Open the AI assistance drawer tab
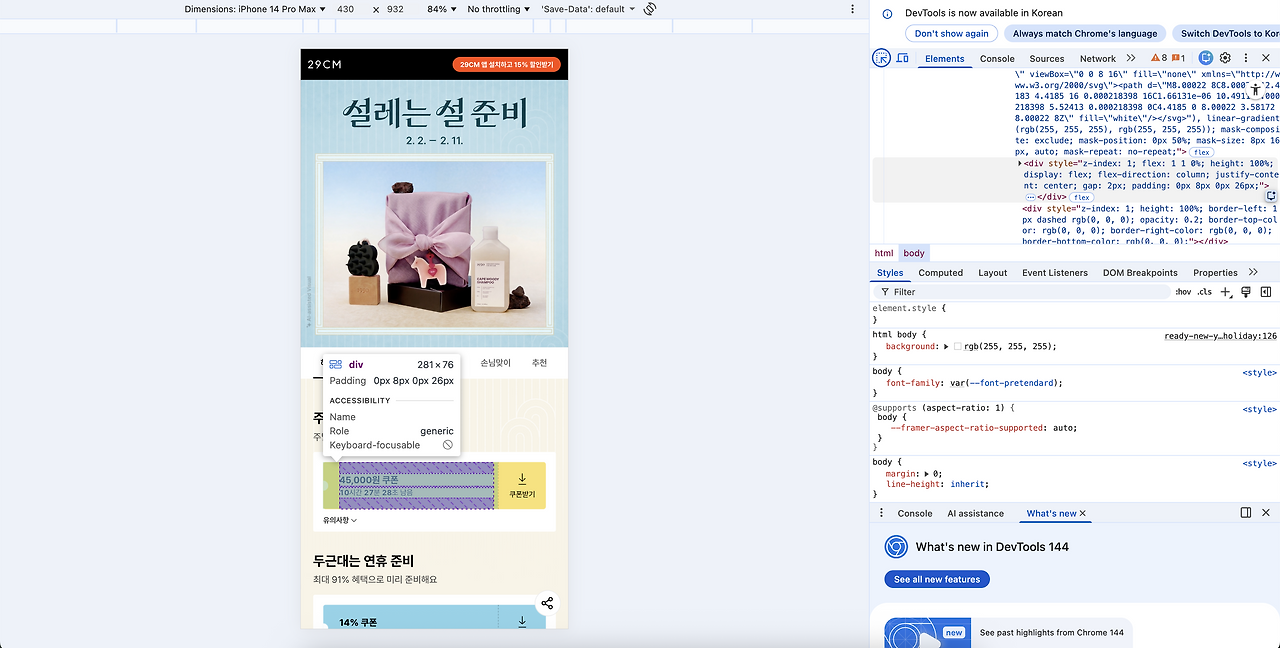This screenshot has width=1280, height=648. click(976, 513)
